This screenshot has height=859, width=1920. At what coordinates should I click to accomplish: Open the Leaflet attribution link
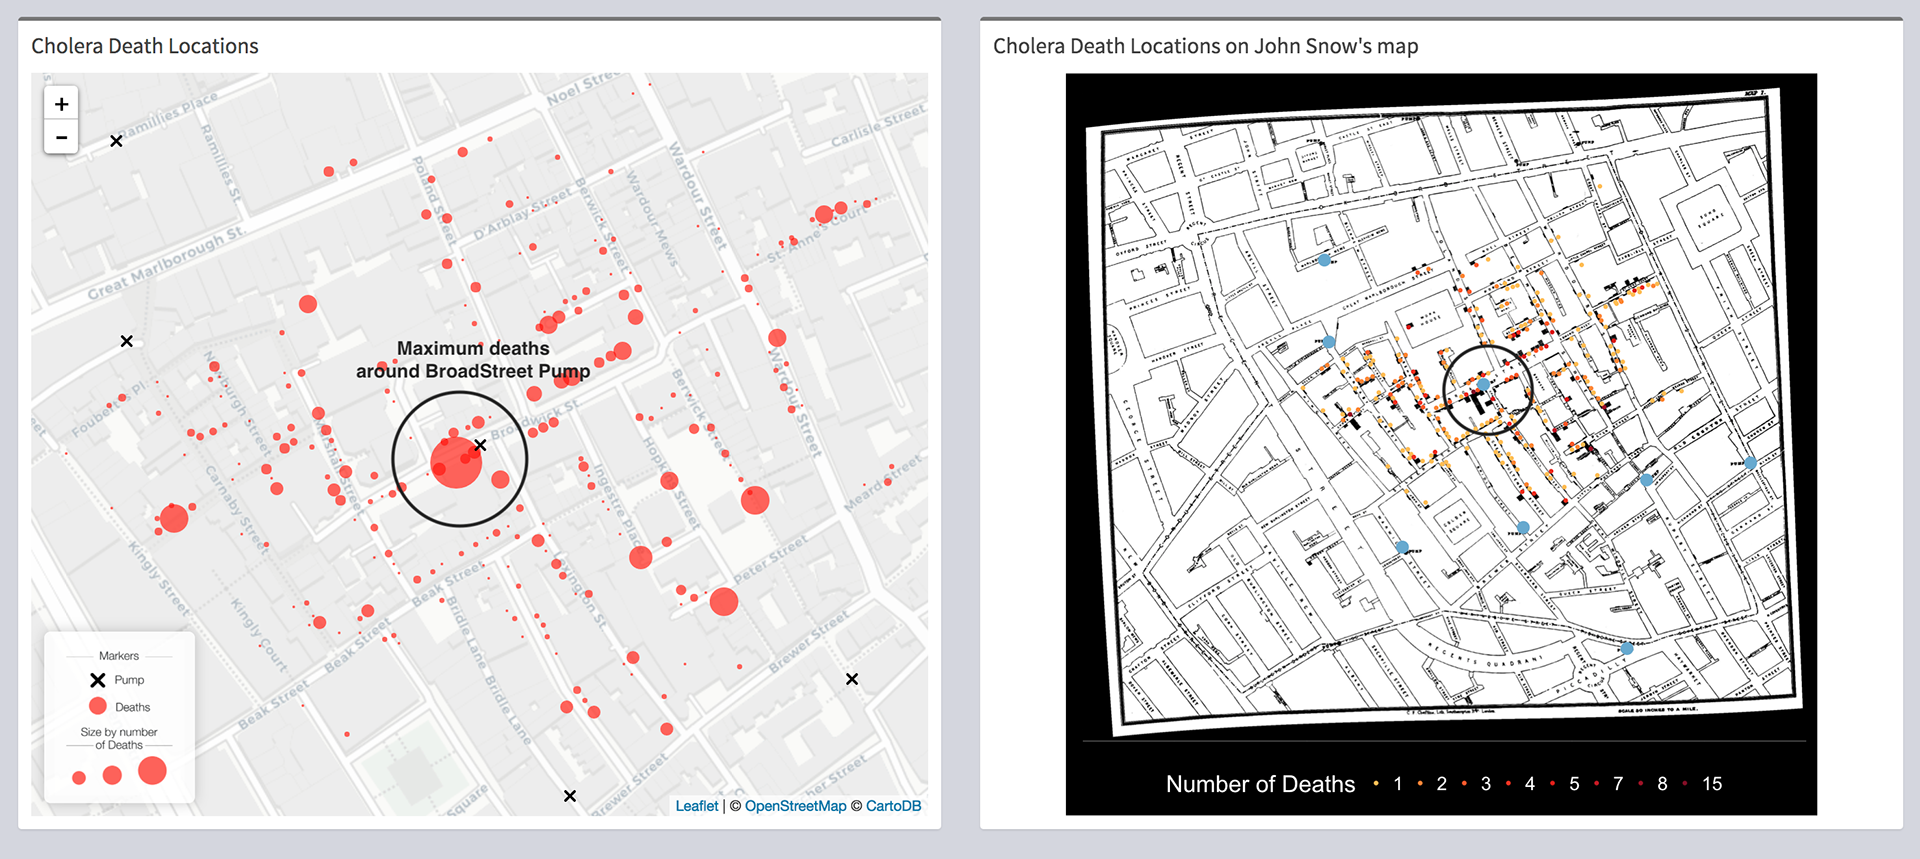click(x=696, y=806)
